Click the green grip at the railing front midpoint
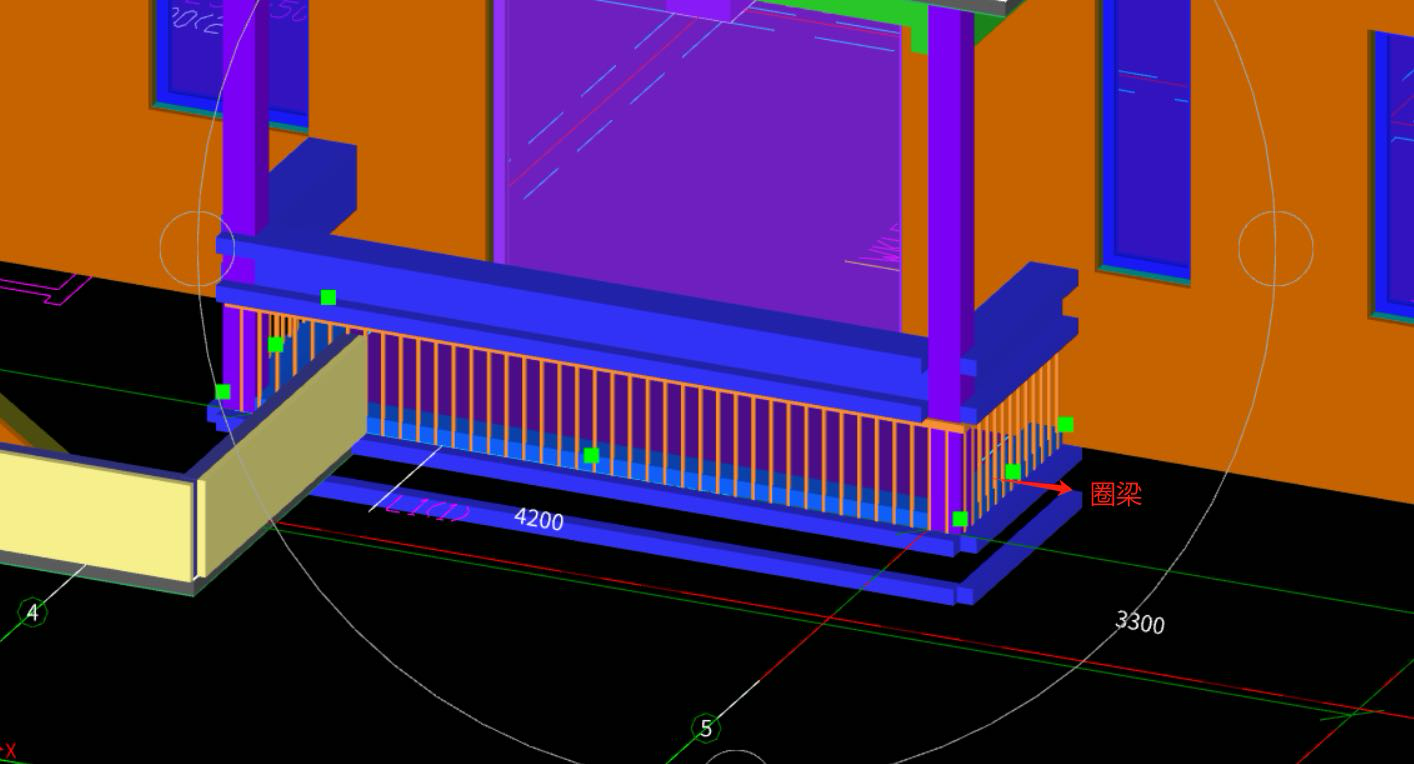 point(591,455)
